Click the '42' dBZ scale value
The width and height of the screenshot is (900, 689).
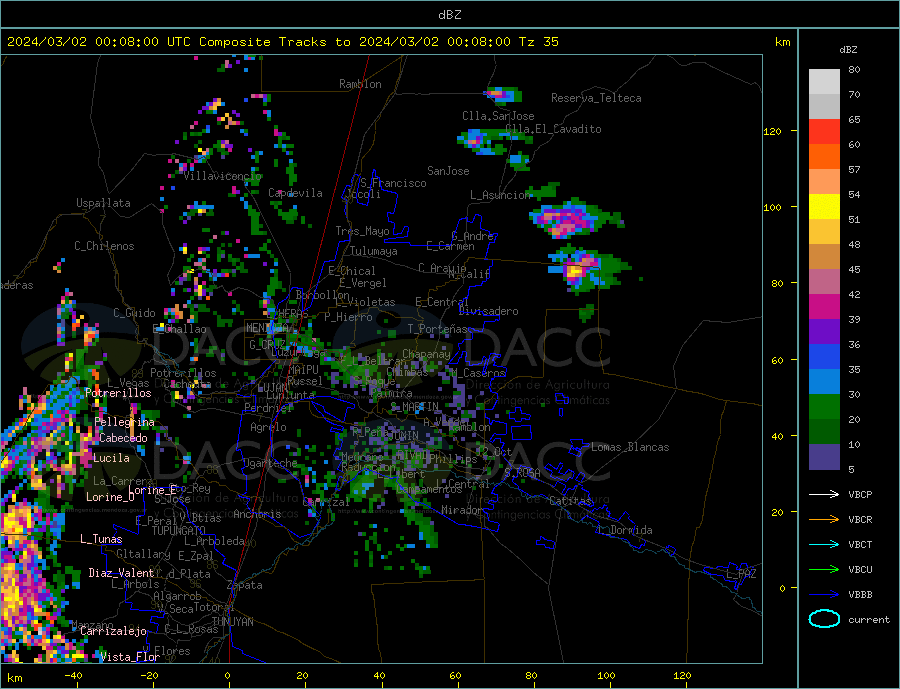pos(855,295)
